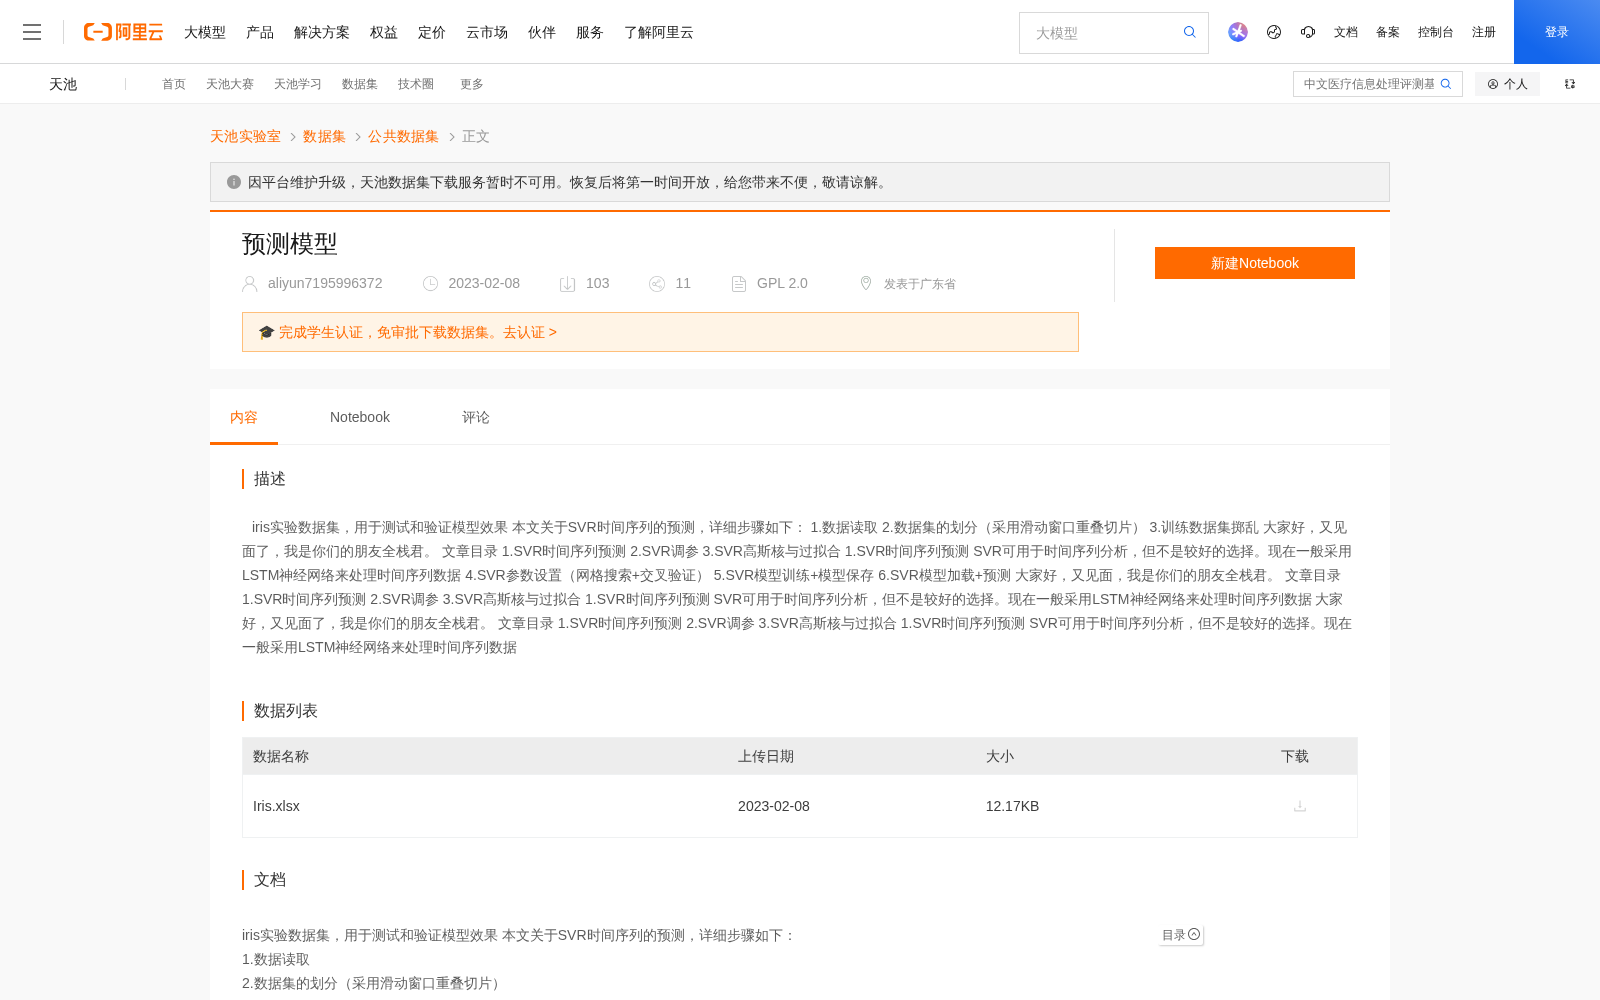
Task: Click the blue 登录 button
Action: click(1557, 32)
